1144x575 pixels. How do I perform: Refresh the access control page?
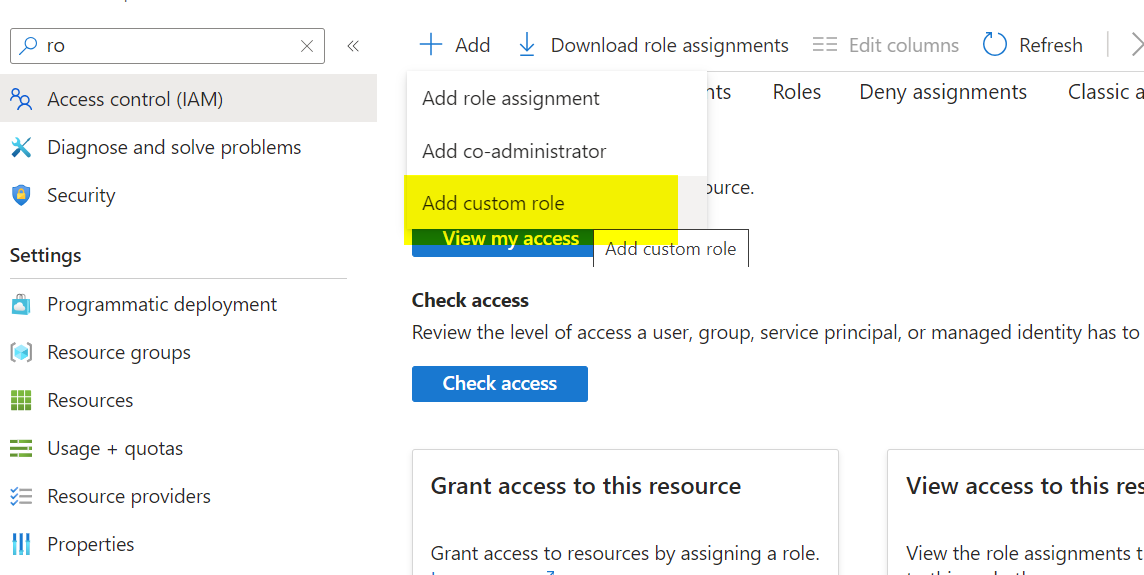1032,45
